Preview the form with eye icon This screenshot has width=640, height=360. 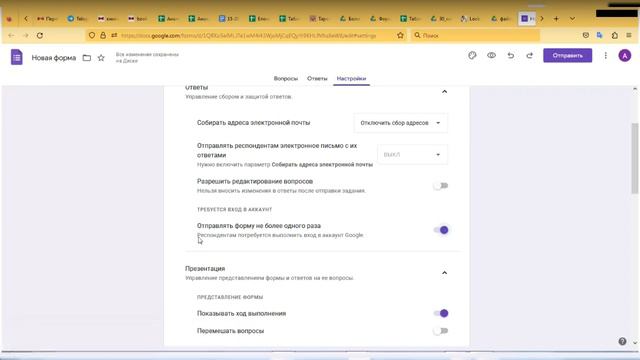[491, 56]
